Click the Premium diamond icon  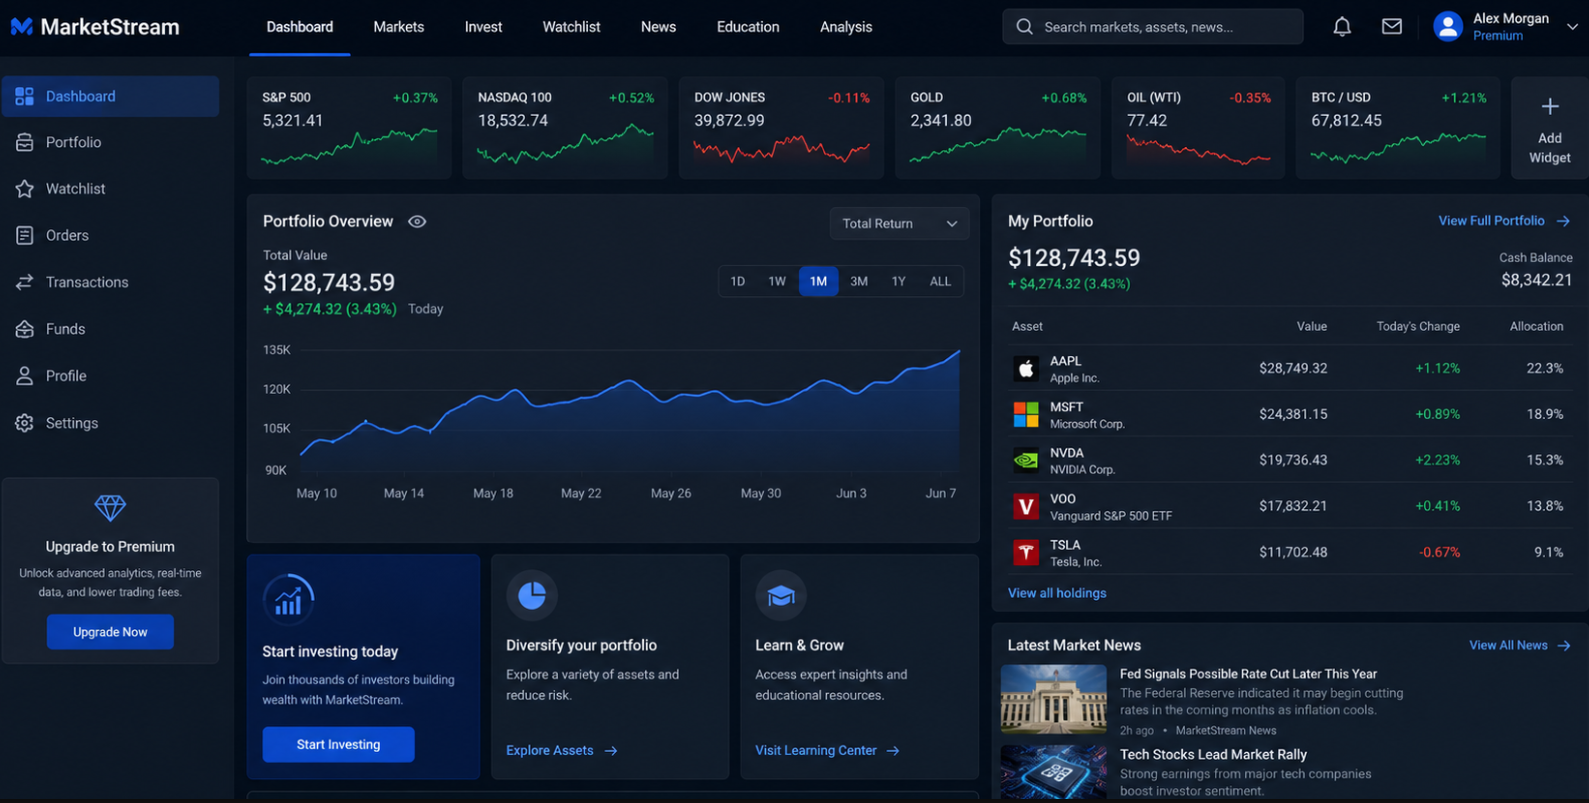click(110, 508)
